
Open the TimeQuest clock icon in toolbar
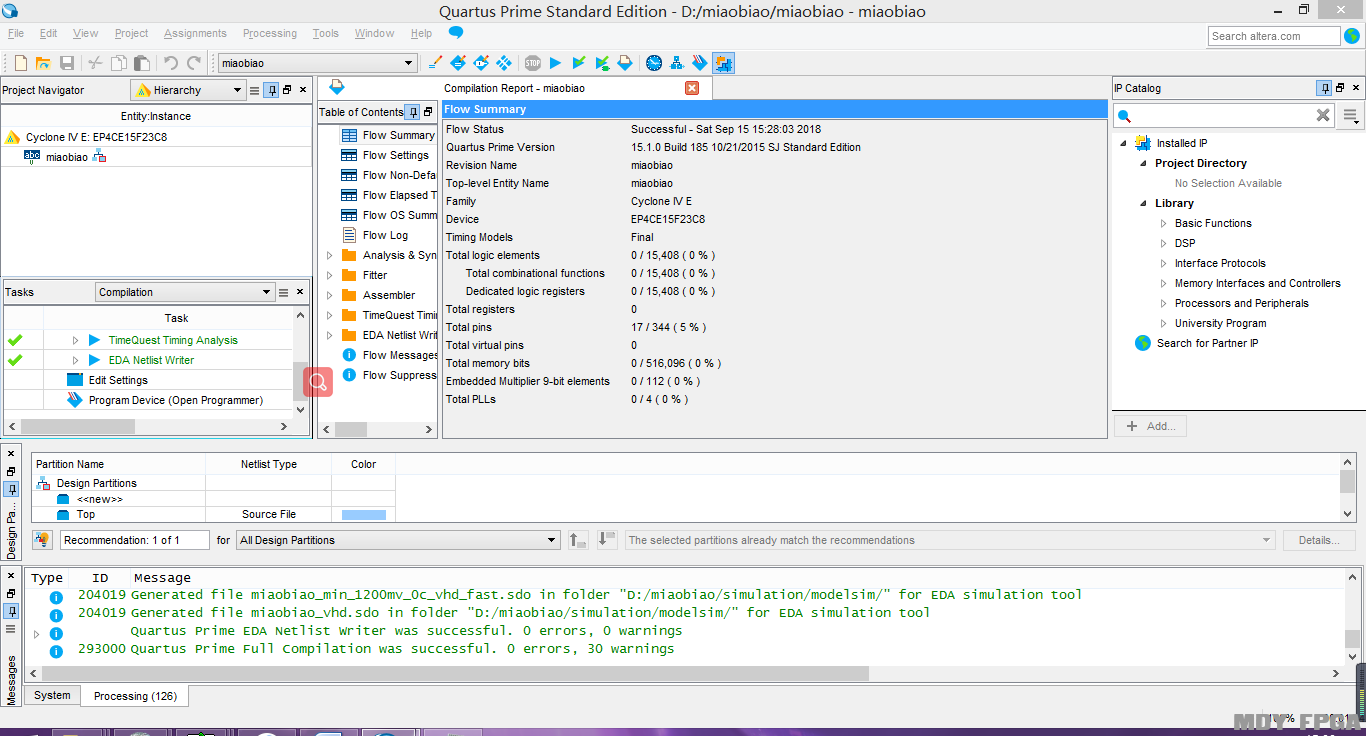coord(654,63)
